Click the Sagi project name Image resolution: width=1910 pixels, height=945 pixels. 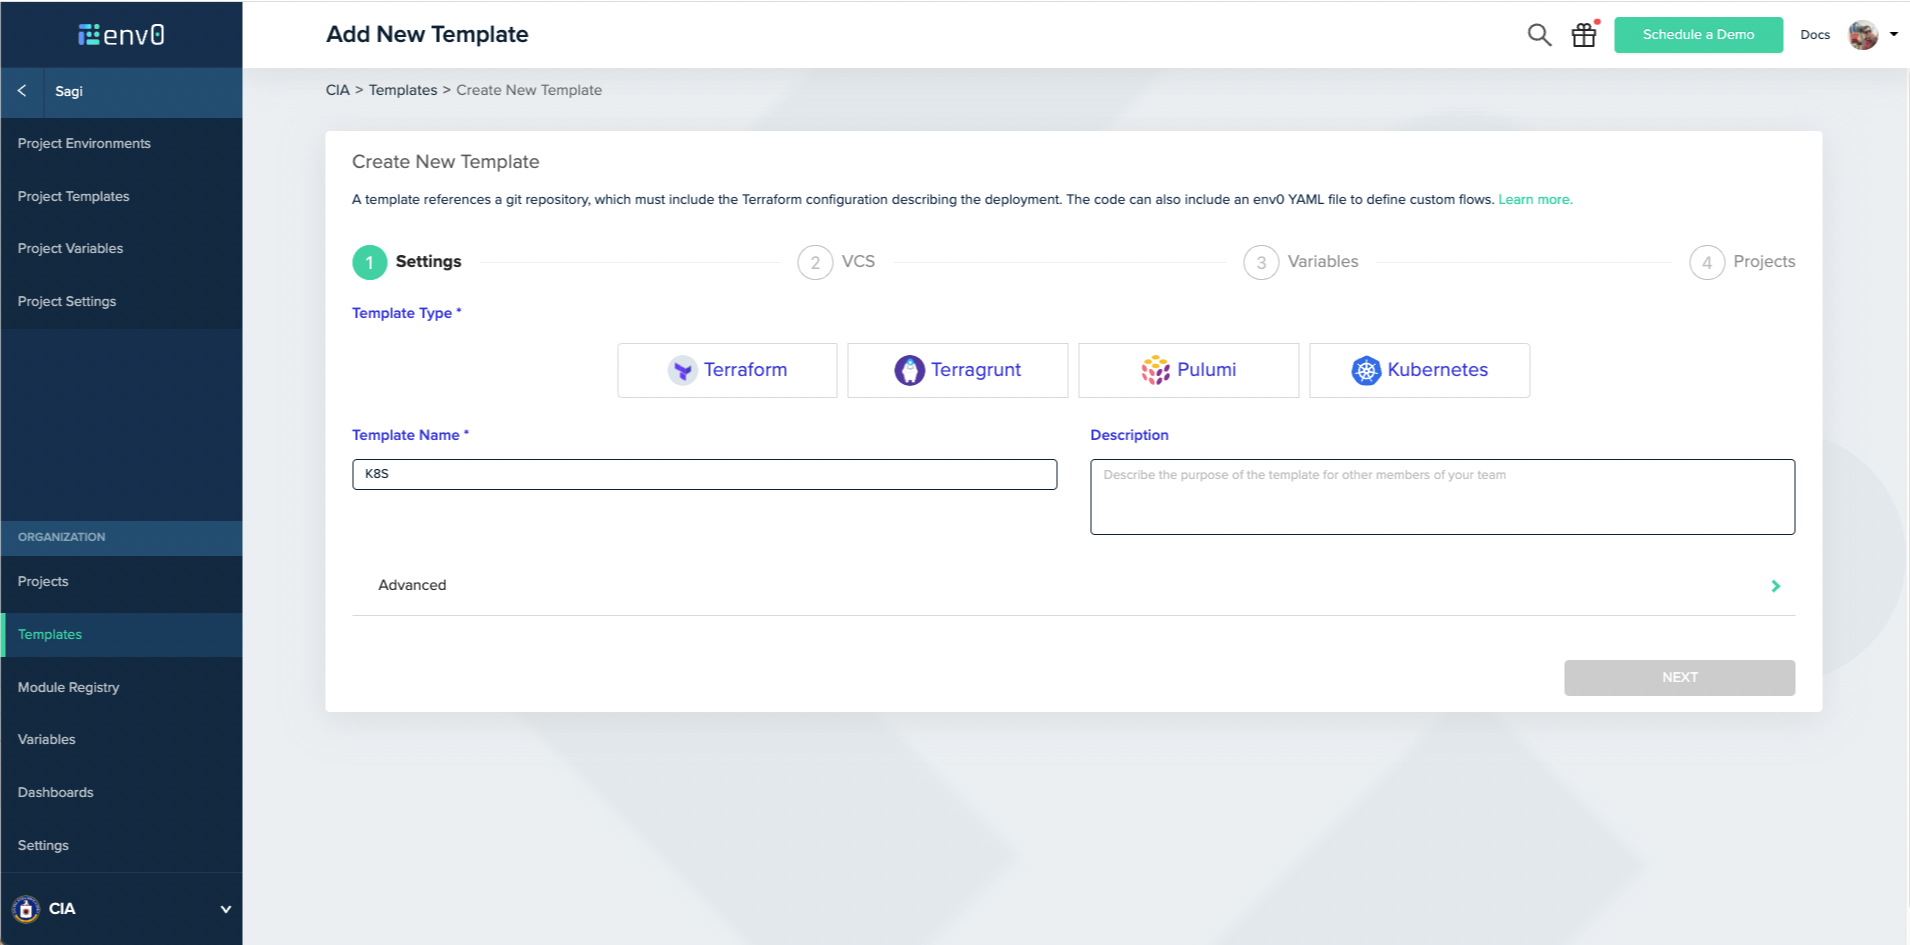click(69, 91)
